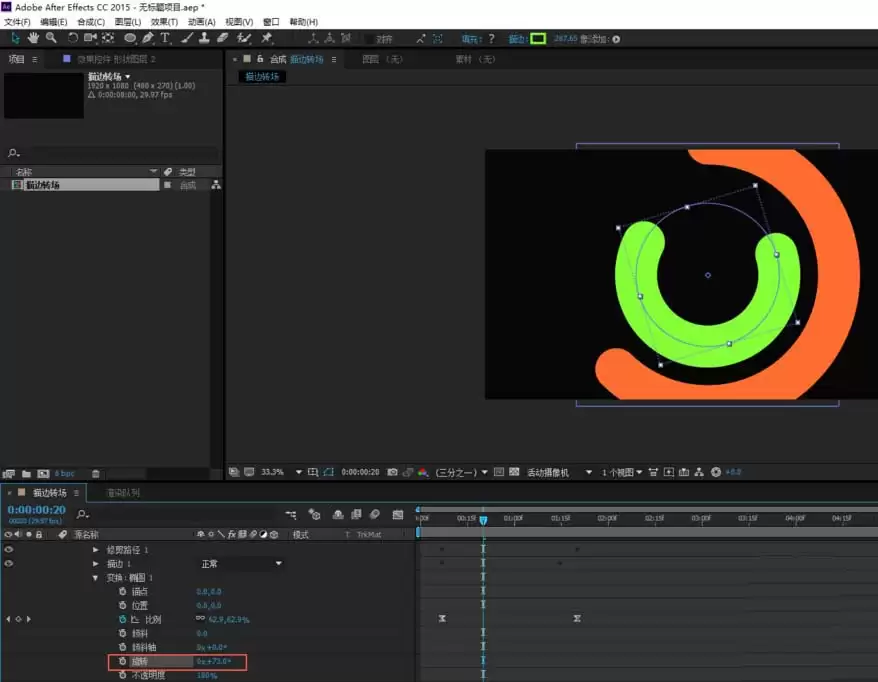Click the delete trash icon in project panel
The height and width of the screenshot is (682, 878).
pos(96,474)
